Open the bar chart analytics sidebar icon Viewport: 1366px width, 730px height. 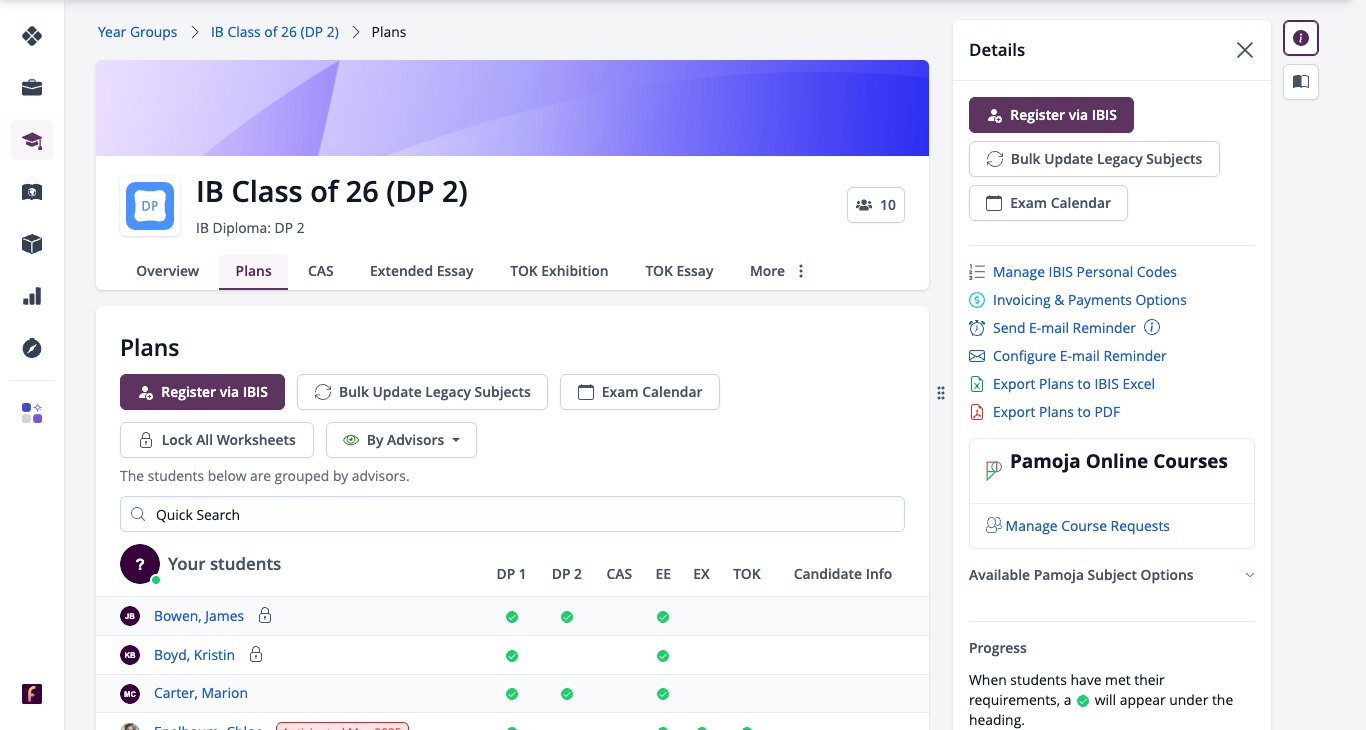pos(32,296)
